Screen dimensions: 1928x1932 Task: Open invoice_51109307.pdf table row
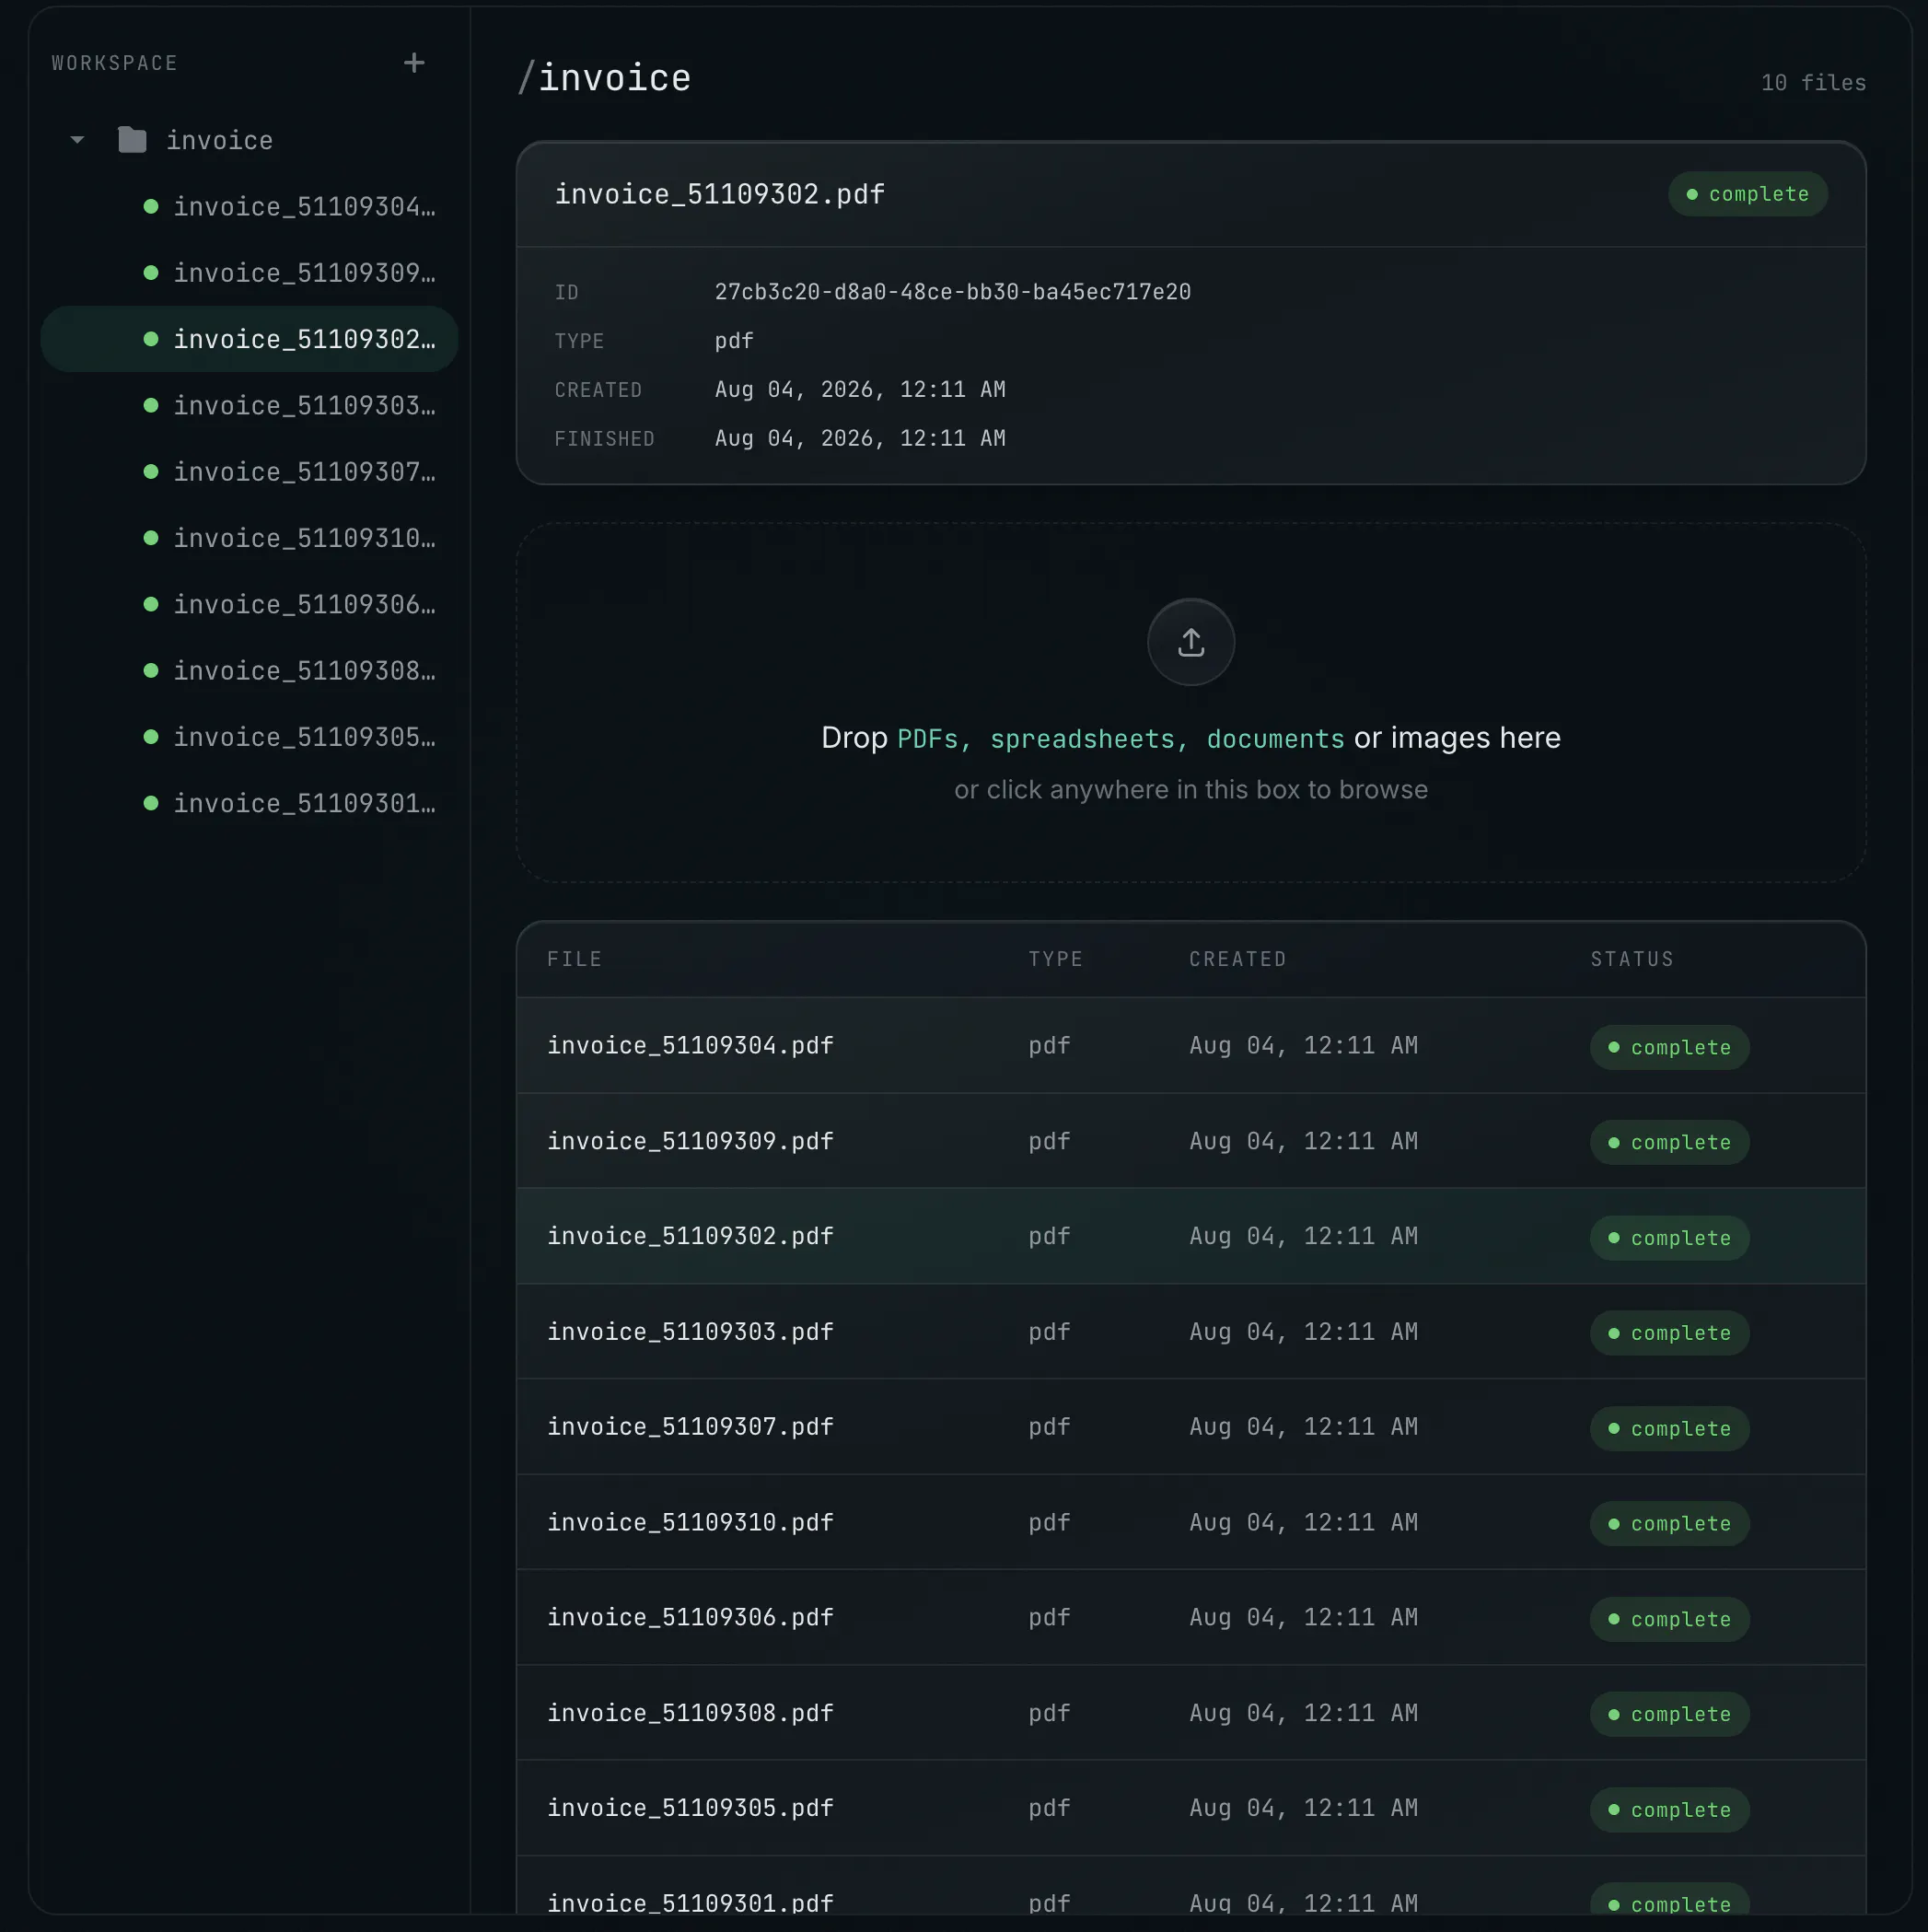(x=1190, y=1427)
